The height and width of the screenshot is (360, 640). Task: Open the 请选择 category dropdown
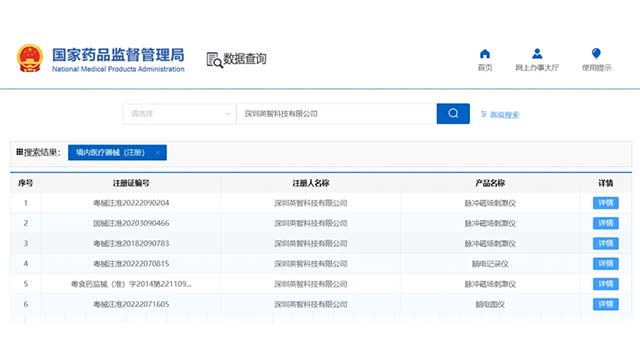pyautogui.click(x=180, y=113)
